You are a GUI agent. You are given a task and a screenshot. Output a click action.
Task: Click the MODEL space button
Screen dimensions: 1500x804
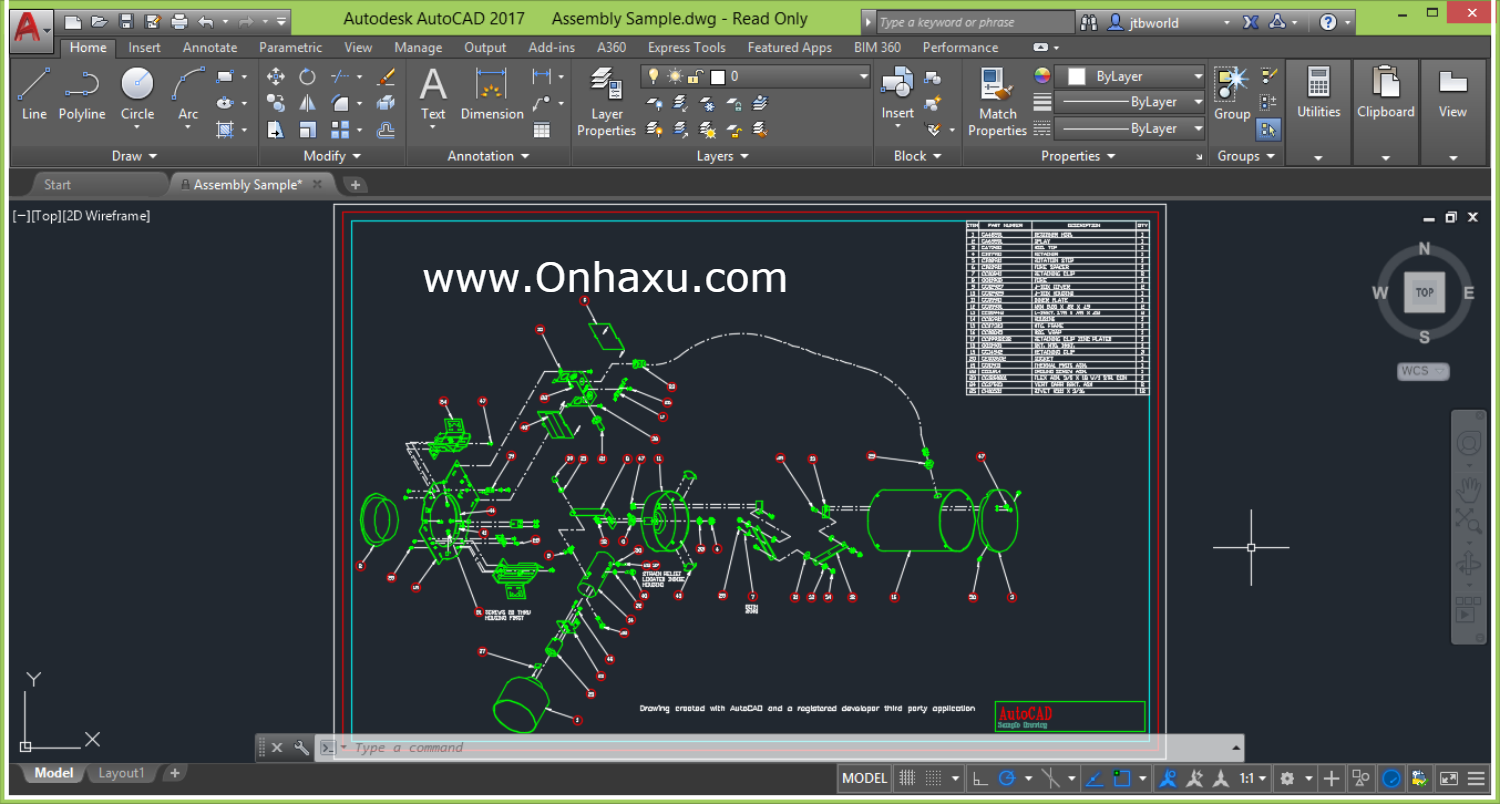tap(864, 778)
